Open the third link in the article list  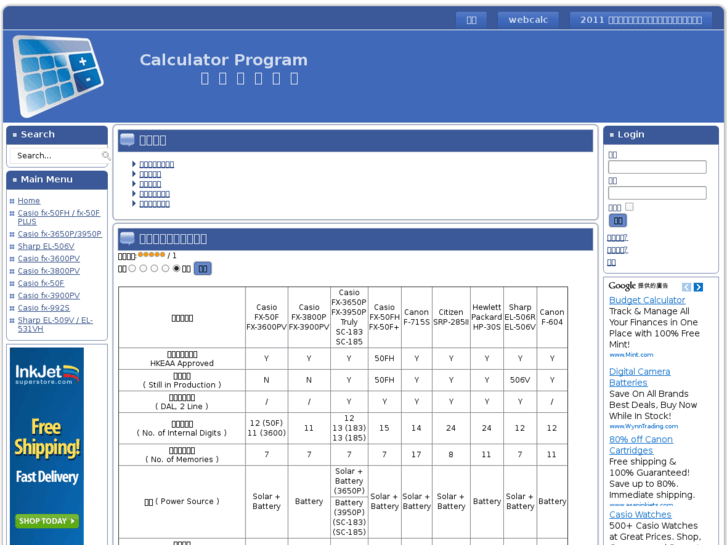click(150, 185)
